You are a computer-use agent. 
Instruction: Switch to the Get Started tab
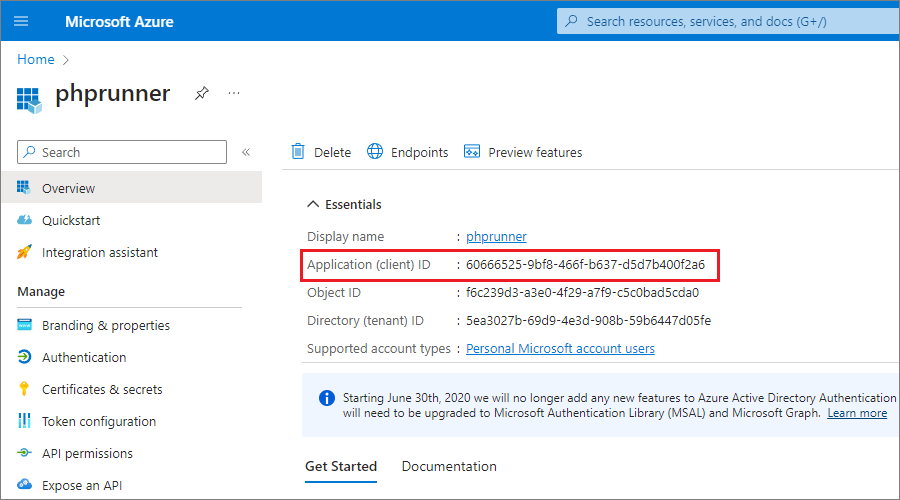click(x=341, y=467)
